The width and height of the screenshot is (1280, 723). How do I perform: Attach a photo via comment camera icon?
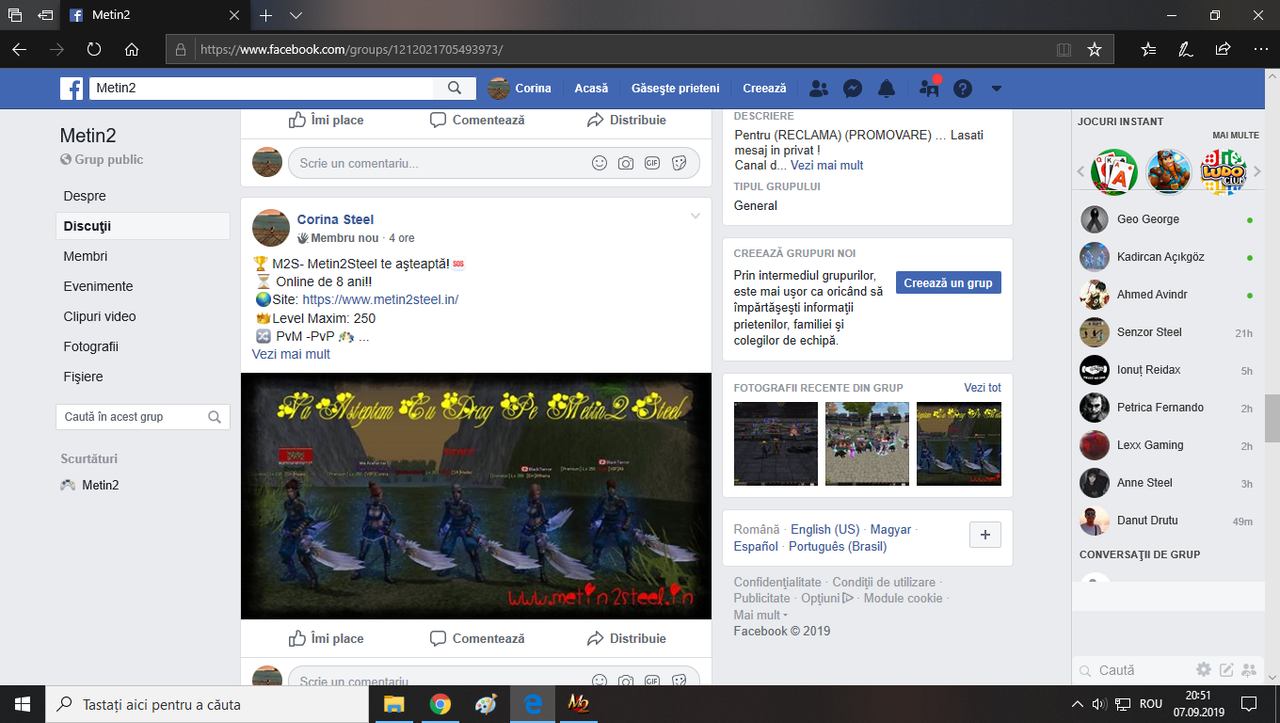626,163
